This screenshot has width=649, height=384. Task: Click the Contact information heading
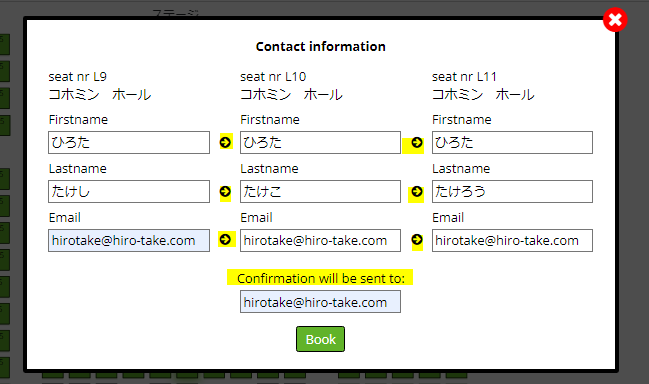click(320, 46)
